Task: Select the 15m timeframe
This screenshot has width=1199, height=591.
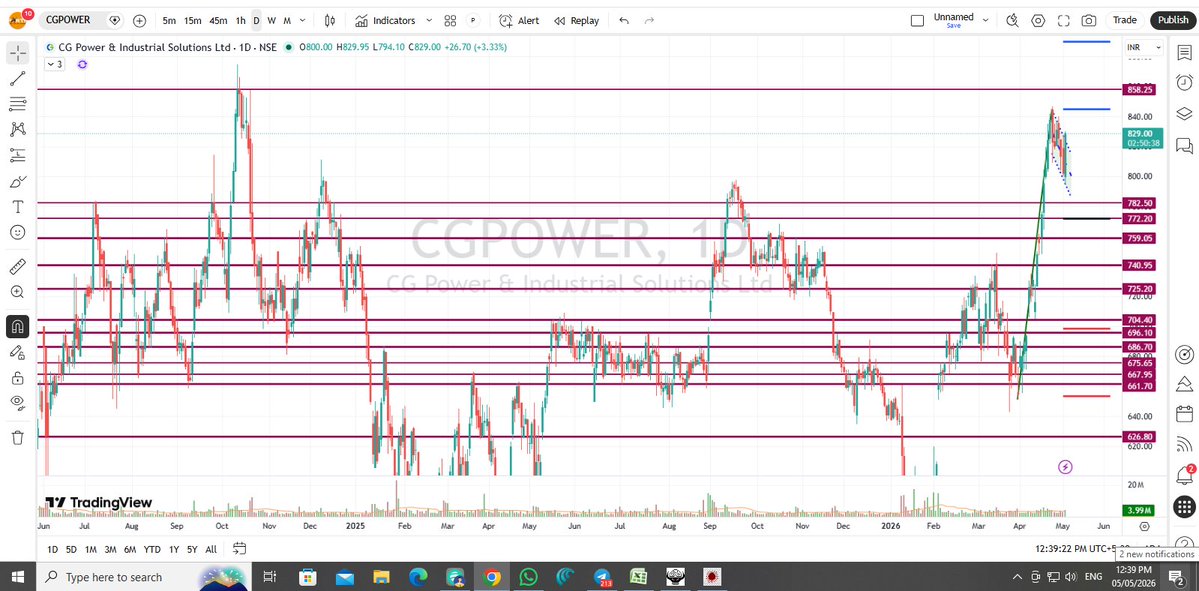Action: click(x=193, y=21)
